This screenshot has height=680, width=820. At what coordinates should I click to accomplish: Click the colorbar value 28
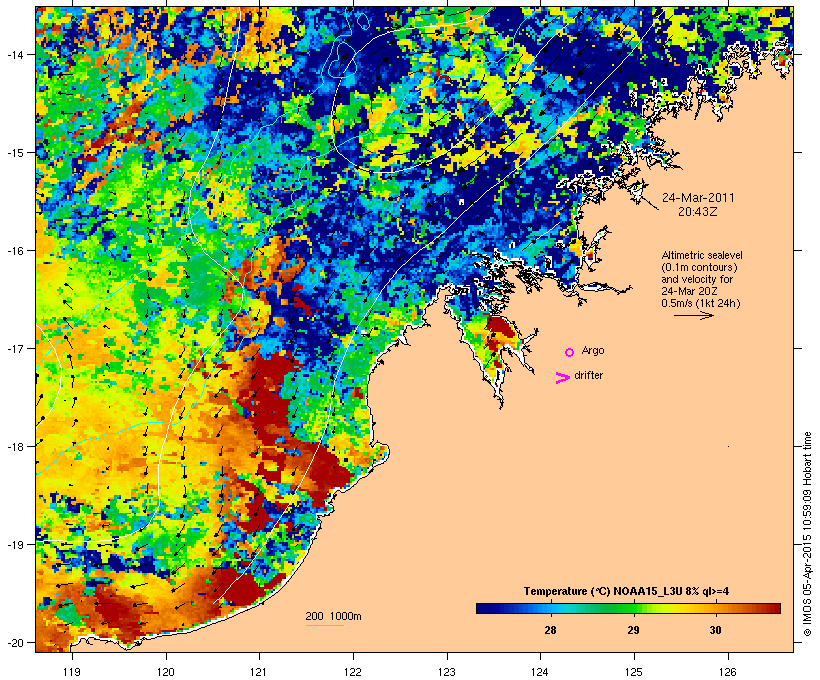coord(550,630)
